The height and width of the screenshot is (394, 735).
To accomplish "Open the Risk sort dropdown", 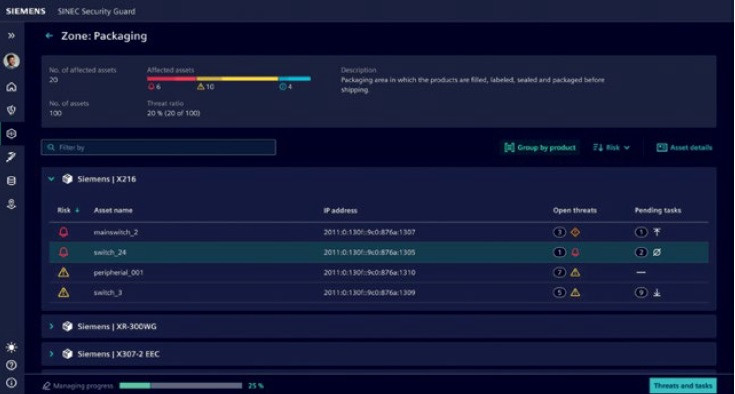I will [611, 148].
